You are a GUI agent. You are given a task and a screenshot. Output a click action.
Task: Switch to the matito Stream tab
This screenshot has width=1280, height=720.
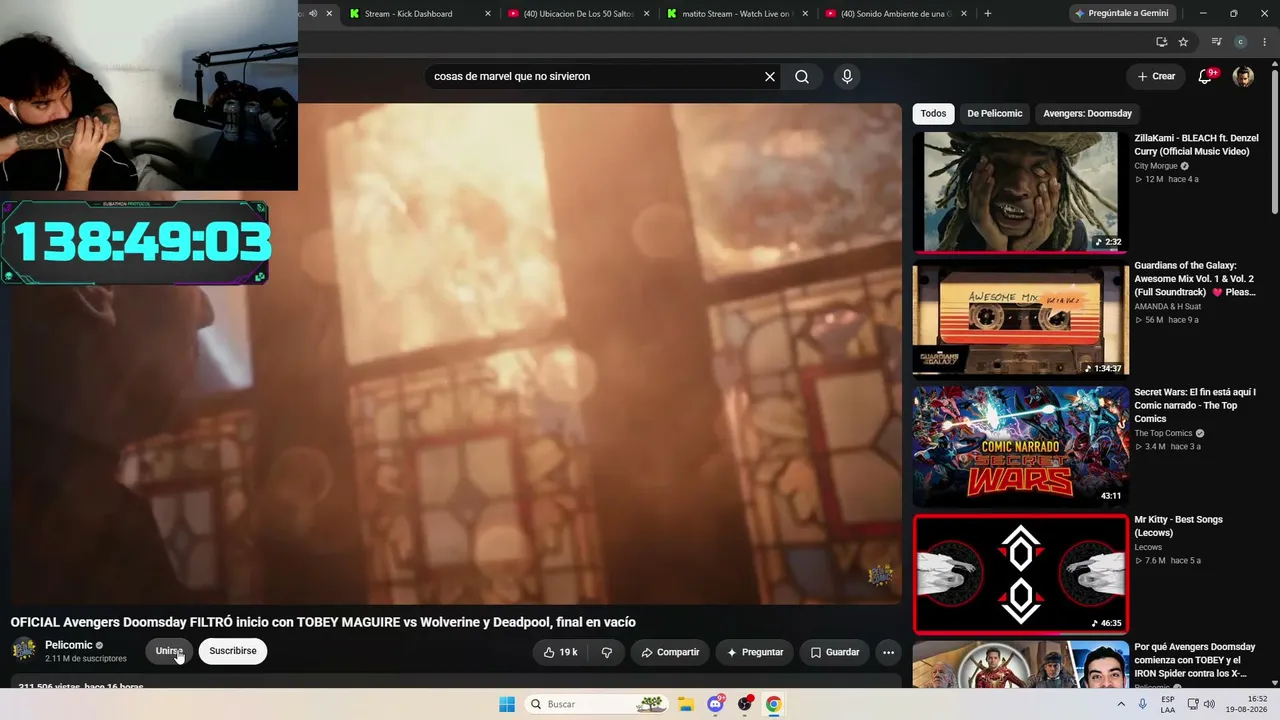(x=737, y=14)
